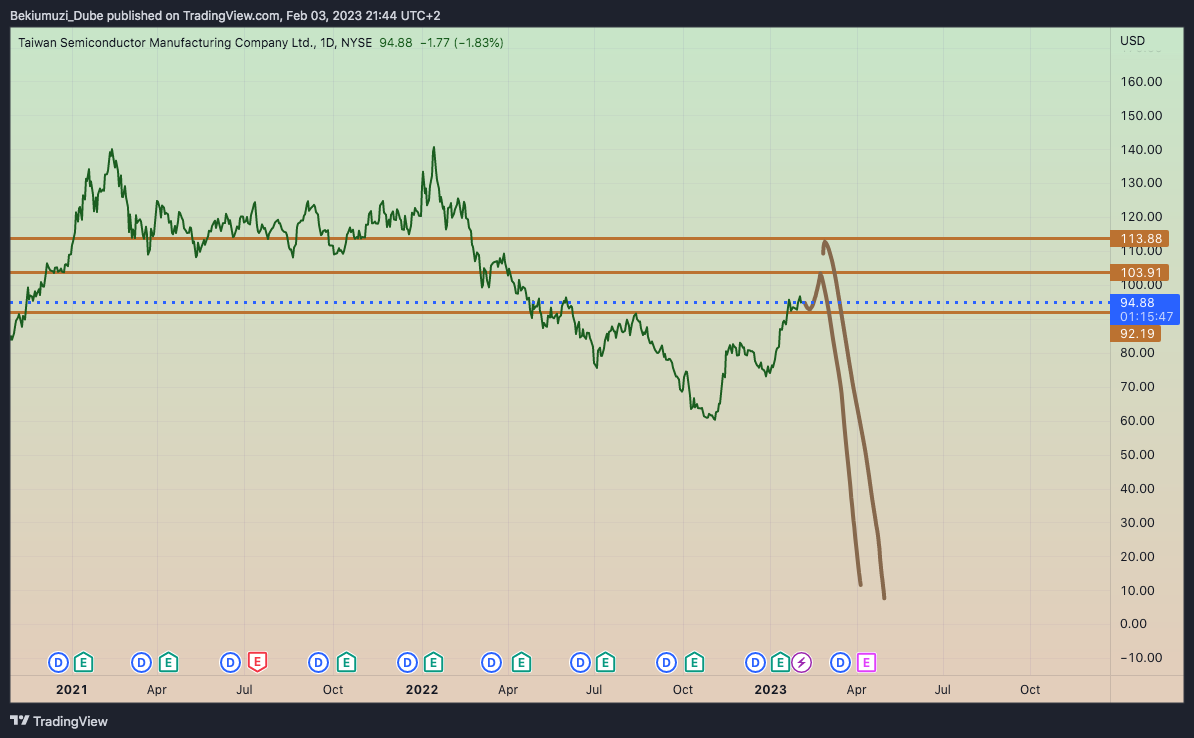Click the 113.88 price line label

point(1139,238)
